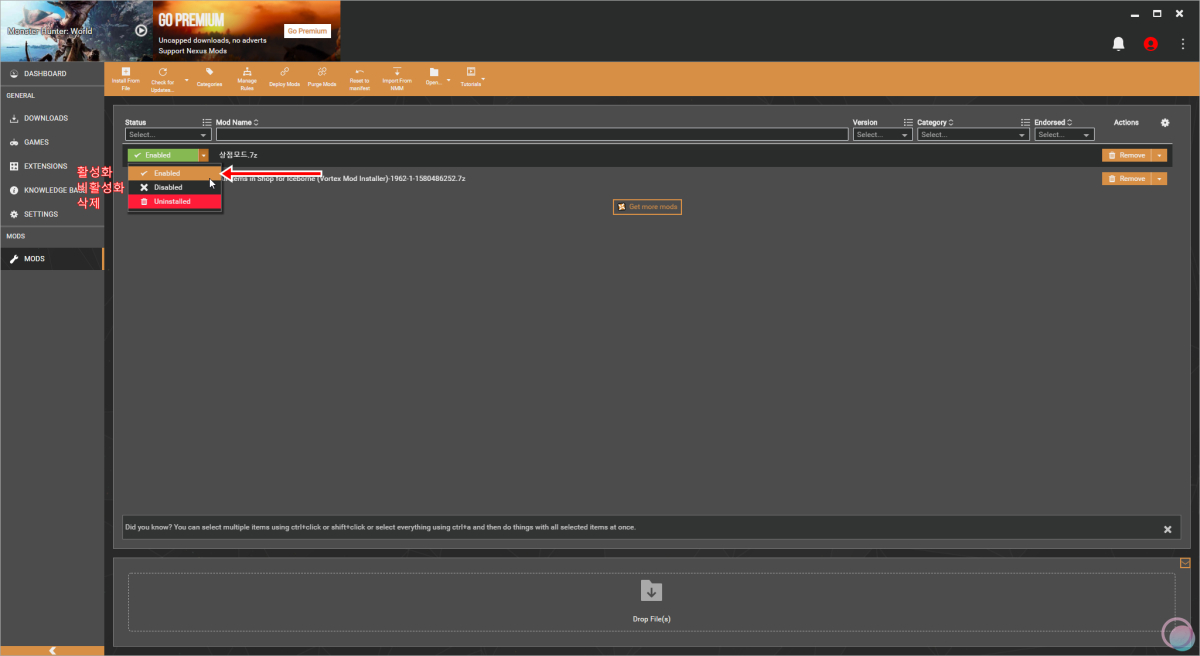Open the Category filter Select dropdown
The image size is (1200, 656).
pos(973,134)
